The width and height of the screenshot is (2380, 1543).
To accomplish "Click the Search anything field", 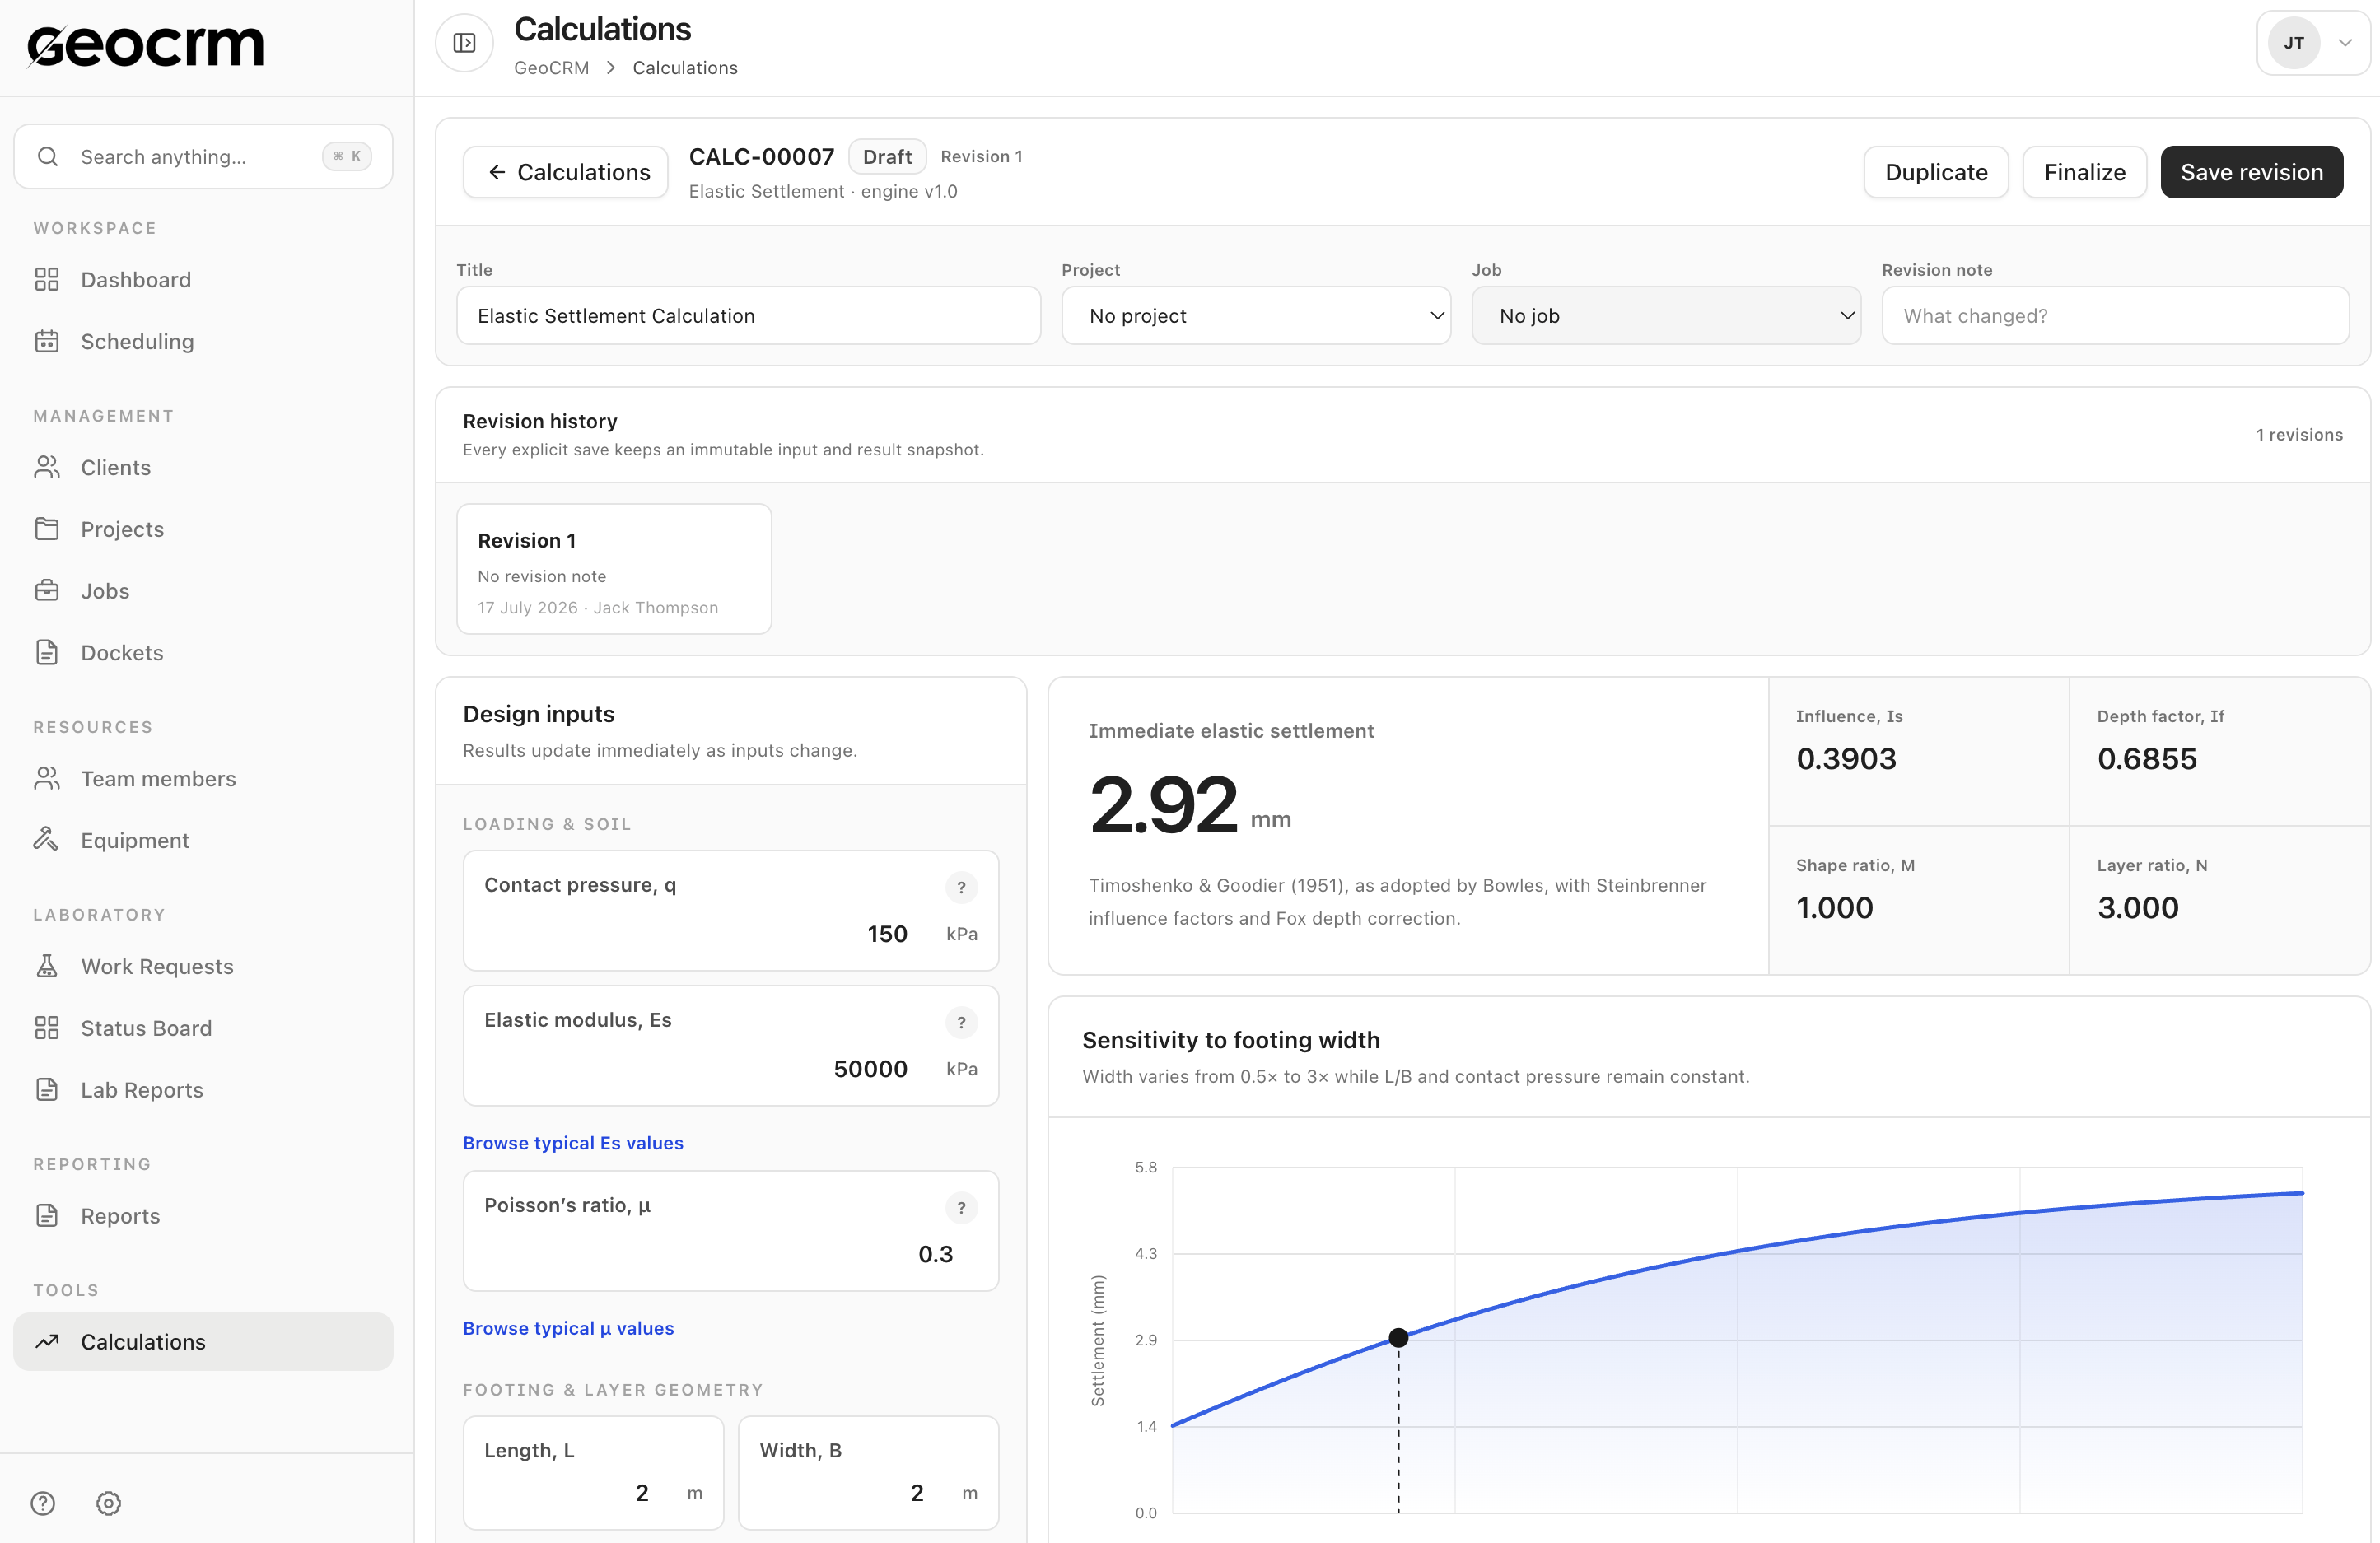I will pyautogui.click(x=203, y=157).
